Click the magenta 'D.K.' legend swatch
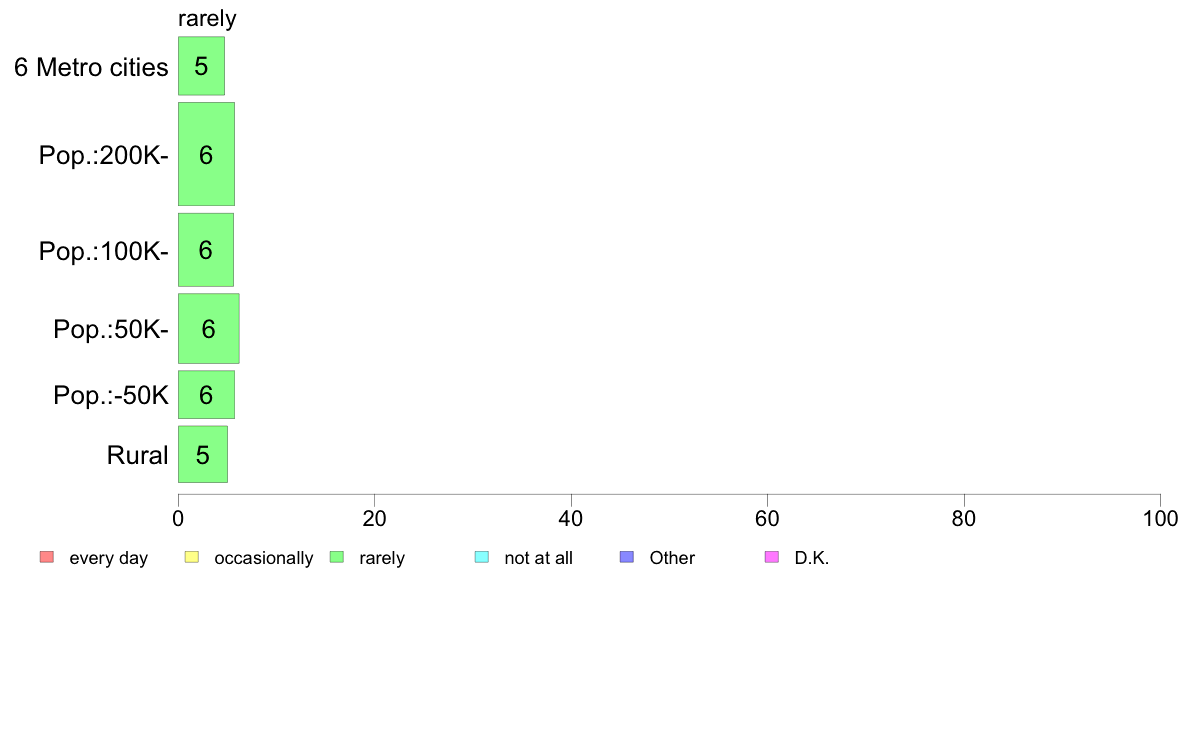 tap(772, 557)
